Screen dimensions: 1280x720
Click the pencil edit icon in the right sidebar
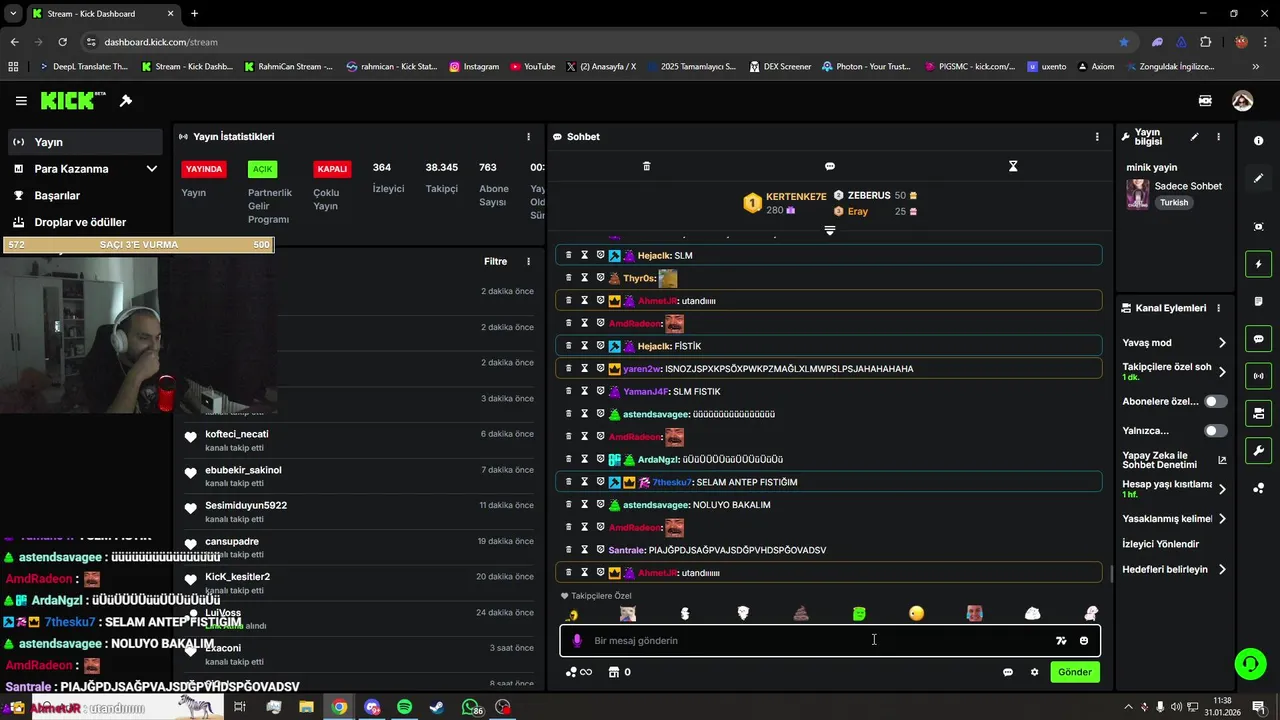[x=1258, y=178]
